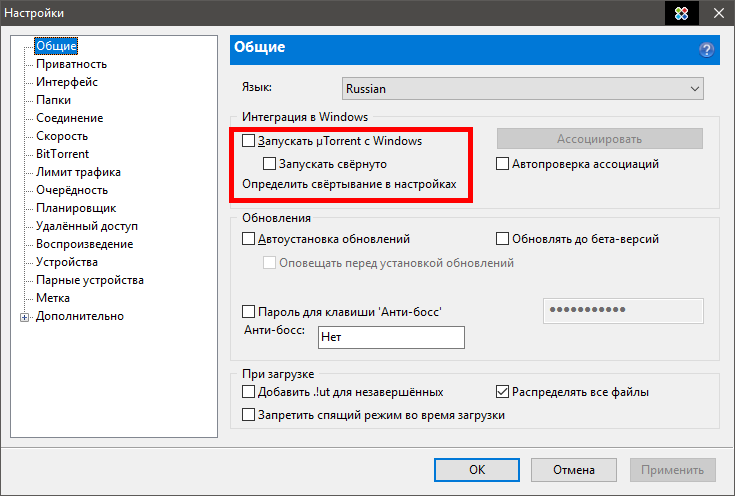Click Определить свёртывание в настройках text

coord(349,184)
